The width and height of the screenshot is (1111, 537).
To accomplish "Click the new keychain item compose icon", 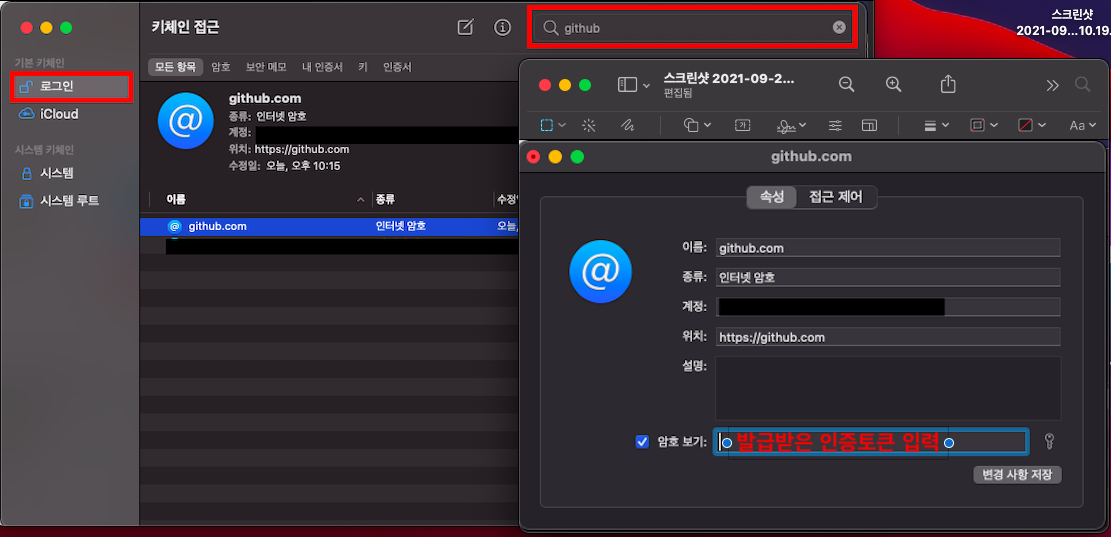I will (465, 28).
